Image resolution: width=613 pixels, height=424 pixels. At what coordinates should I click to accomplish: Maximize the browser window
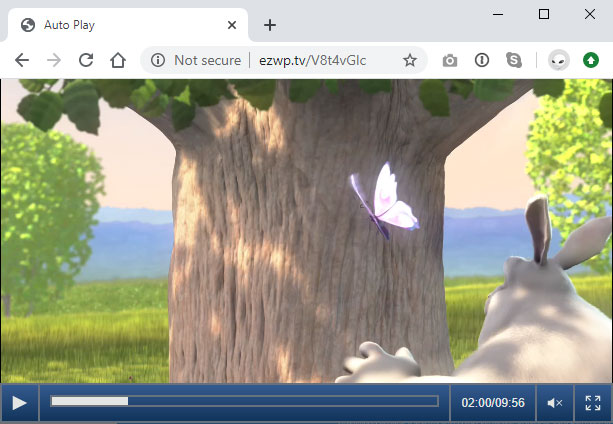[544, 14]
